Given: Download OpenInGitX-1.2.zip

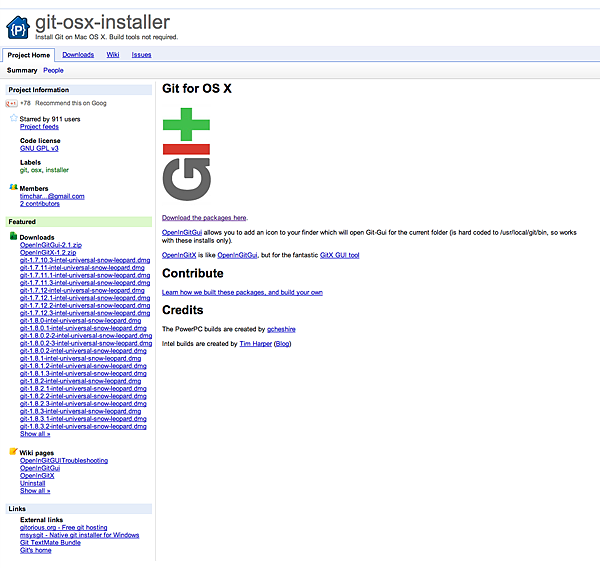Looking at the screenshot, I should tap(48, 253).
